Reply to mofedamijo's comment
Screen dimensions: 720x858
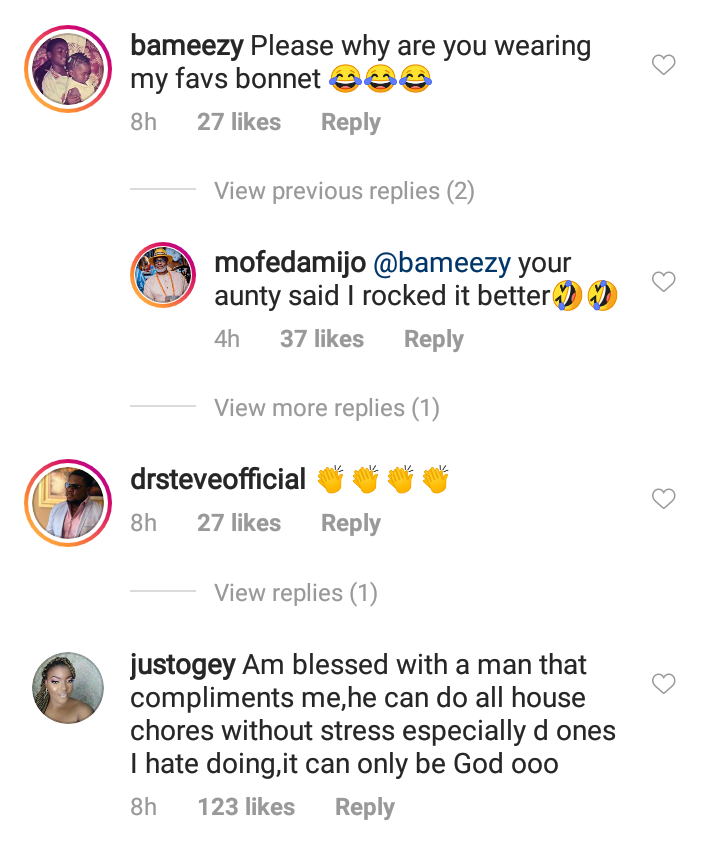pos(433,339)
